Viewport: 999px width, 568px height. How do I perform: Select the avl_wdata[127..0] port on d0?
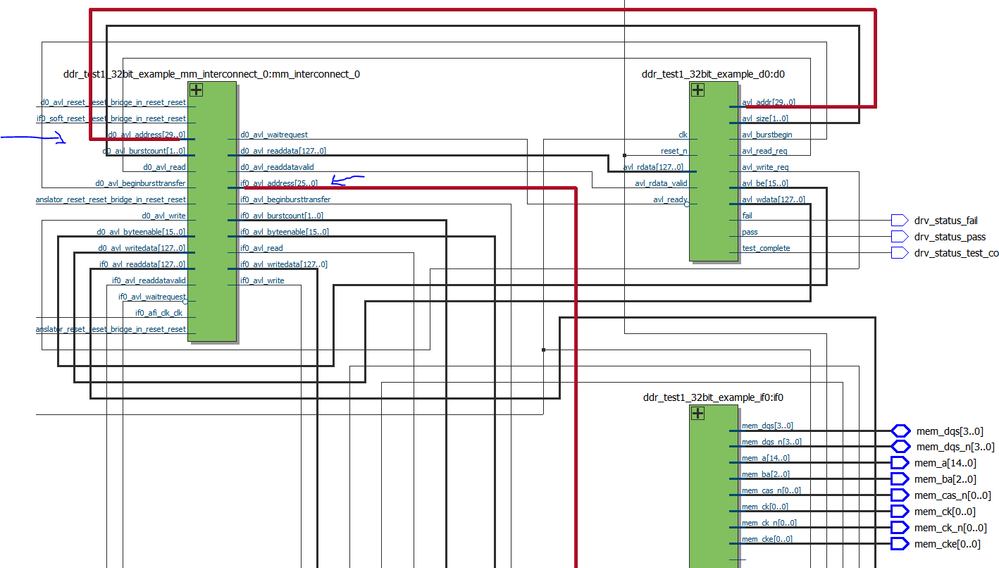[773, 199]
